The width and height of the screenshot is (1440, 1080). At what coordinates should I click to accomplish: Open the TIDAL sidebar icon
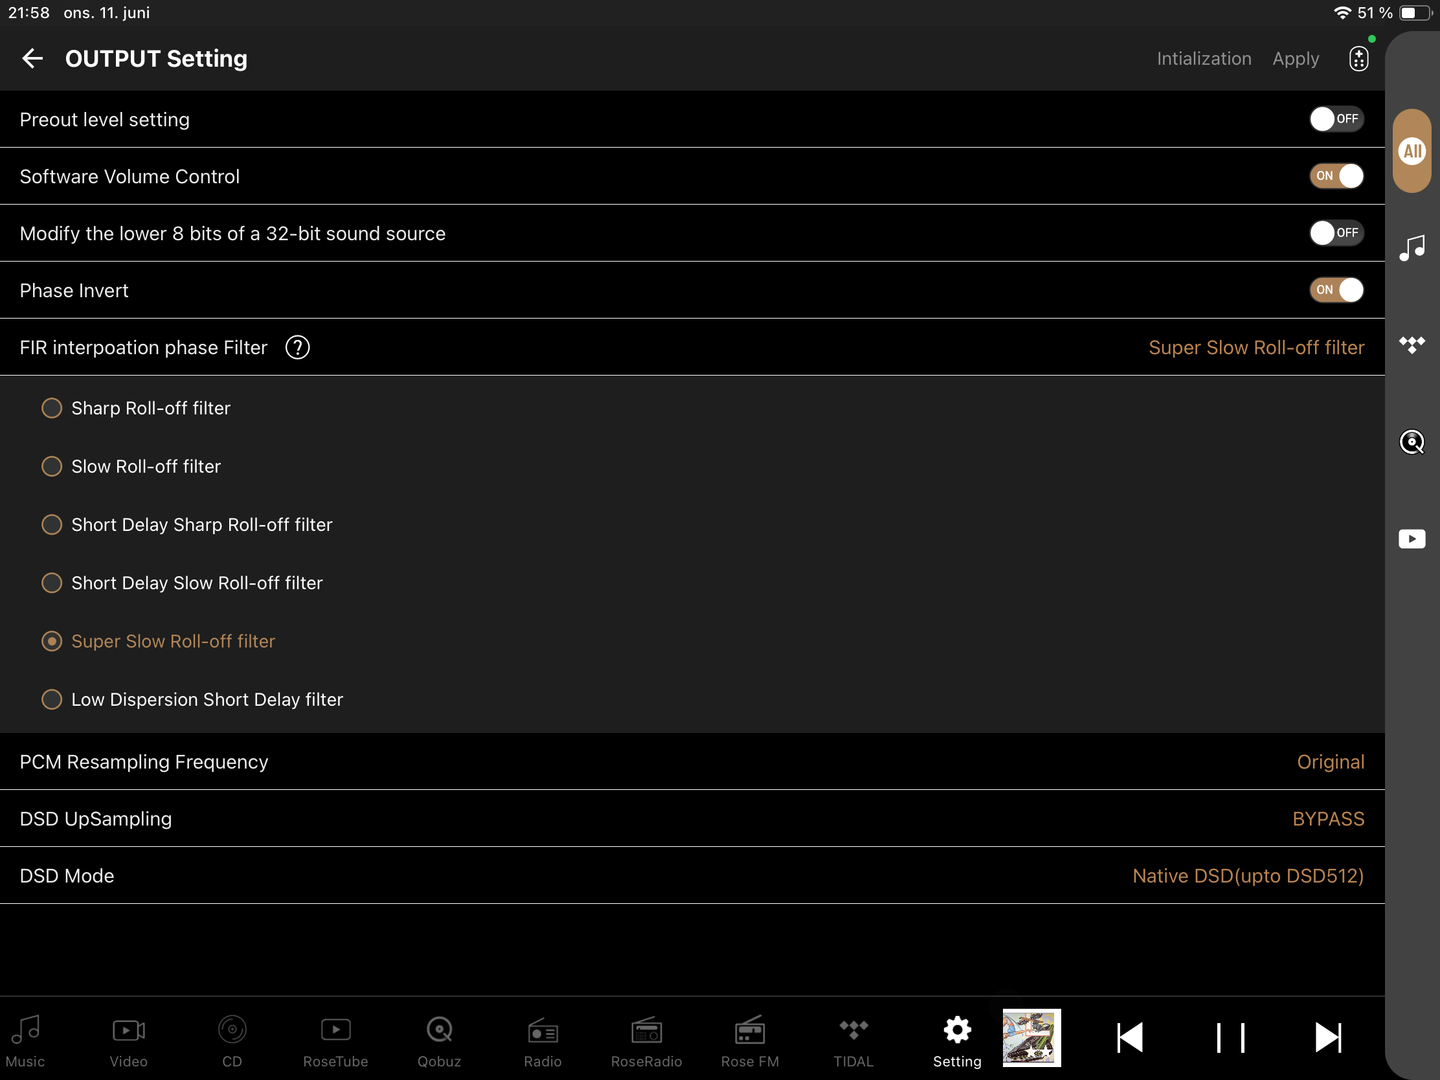[1412, 345]
